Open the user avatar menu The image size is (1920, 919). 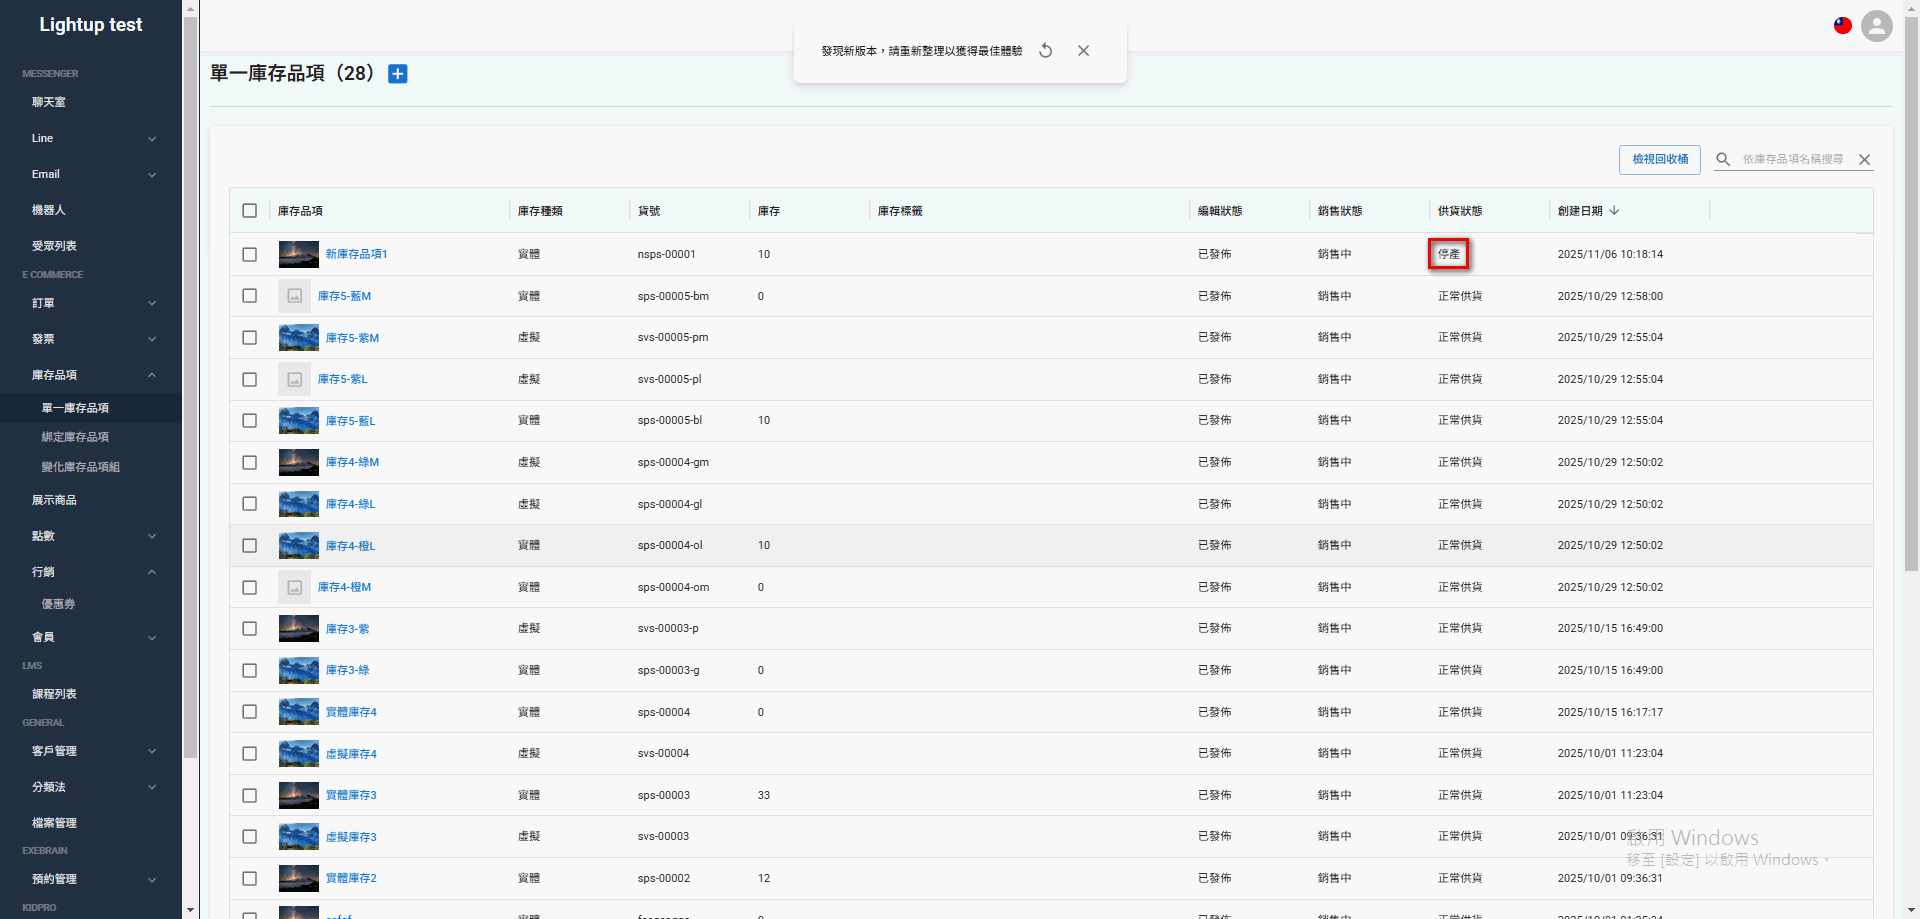[x=1876, y=26]
